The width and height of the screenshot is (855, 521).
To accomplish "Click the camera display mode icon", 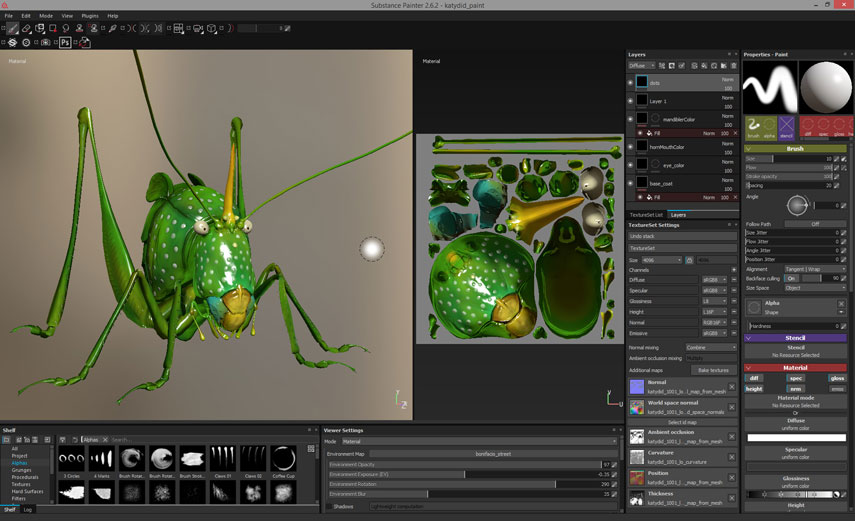I will pyautogui.click(x=198, y=28).
